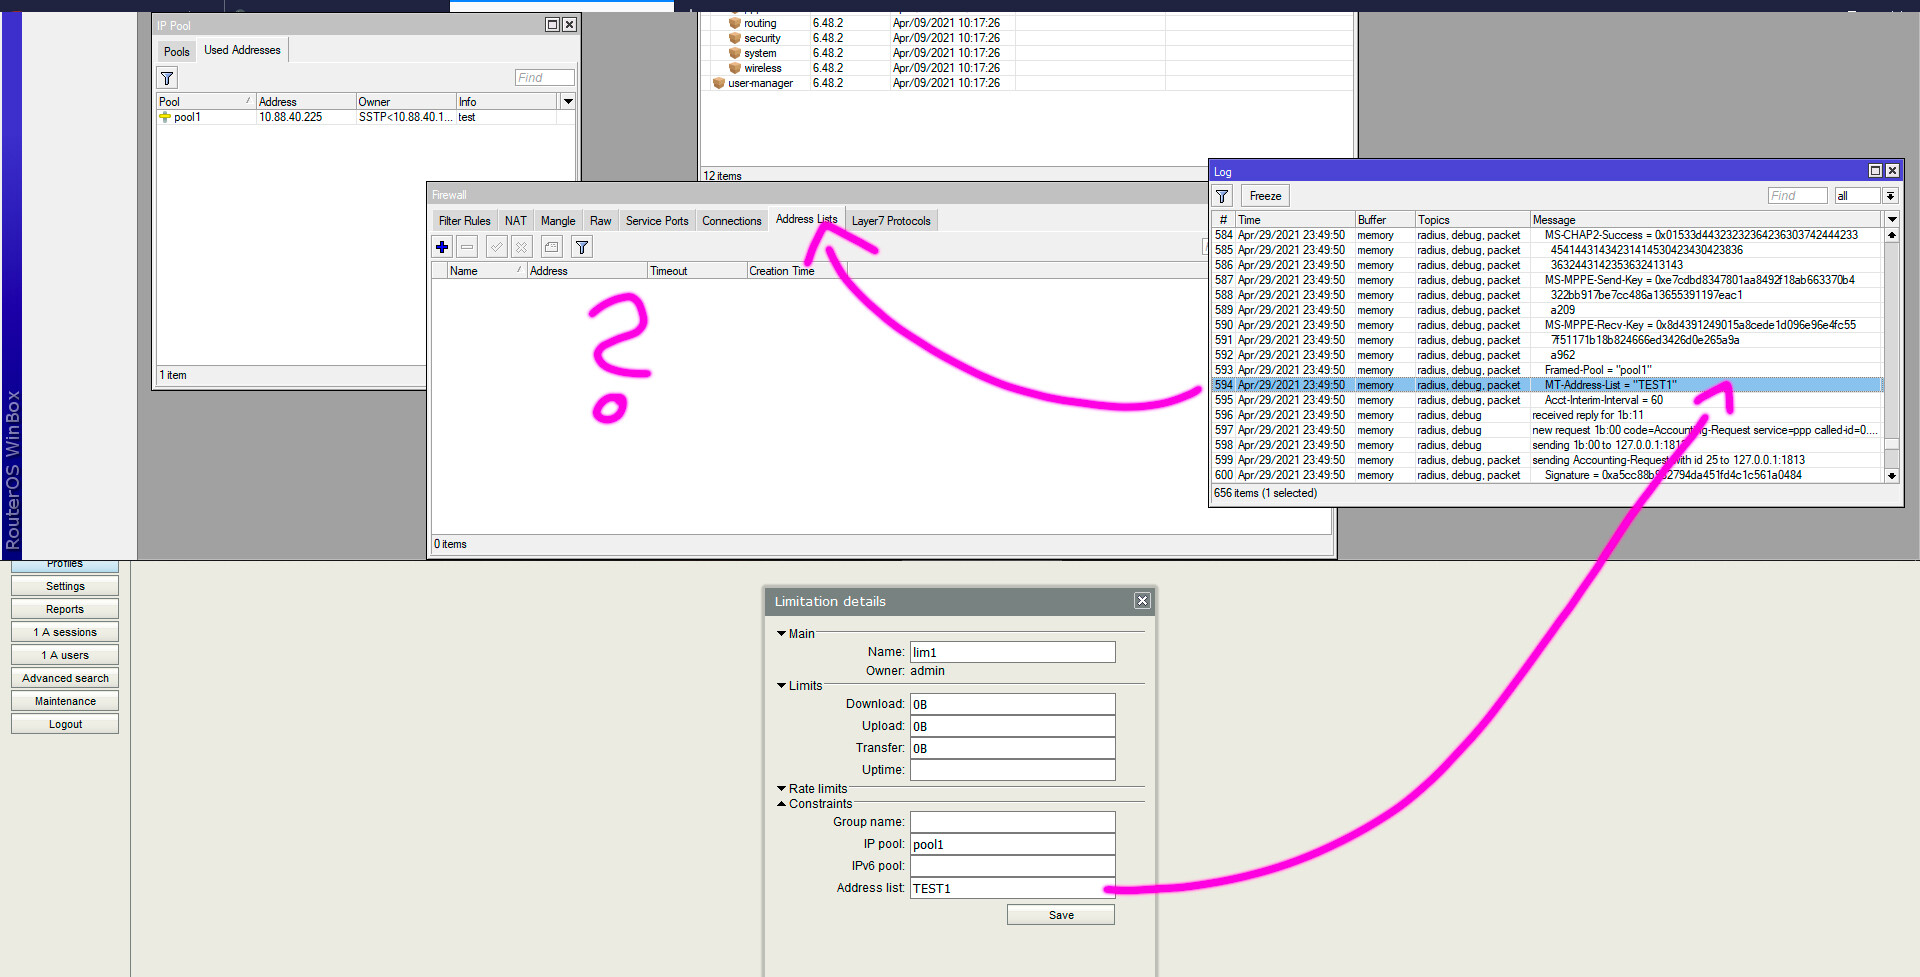The width and height of the screenshot is (1920, 977).
Task: Collapse the Main section in Limitation details
Action: pyautogui.click(x=782, y=634)
